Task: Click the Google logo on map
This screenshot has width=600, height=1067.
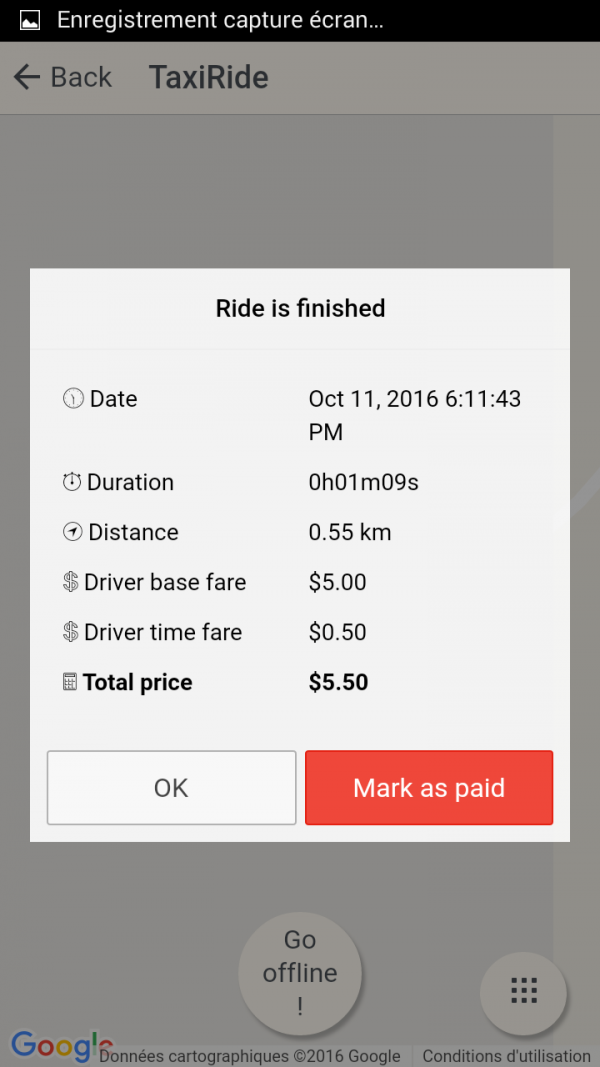Action: [60, 1044]
